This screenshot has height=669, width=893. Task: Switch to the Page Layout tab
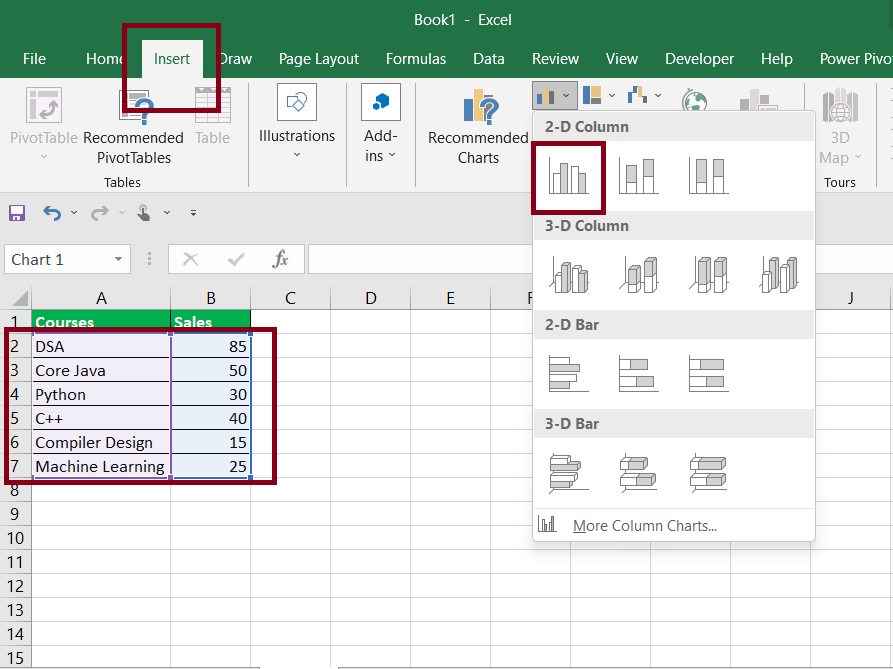coord(319,59)
